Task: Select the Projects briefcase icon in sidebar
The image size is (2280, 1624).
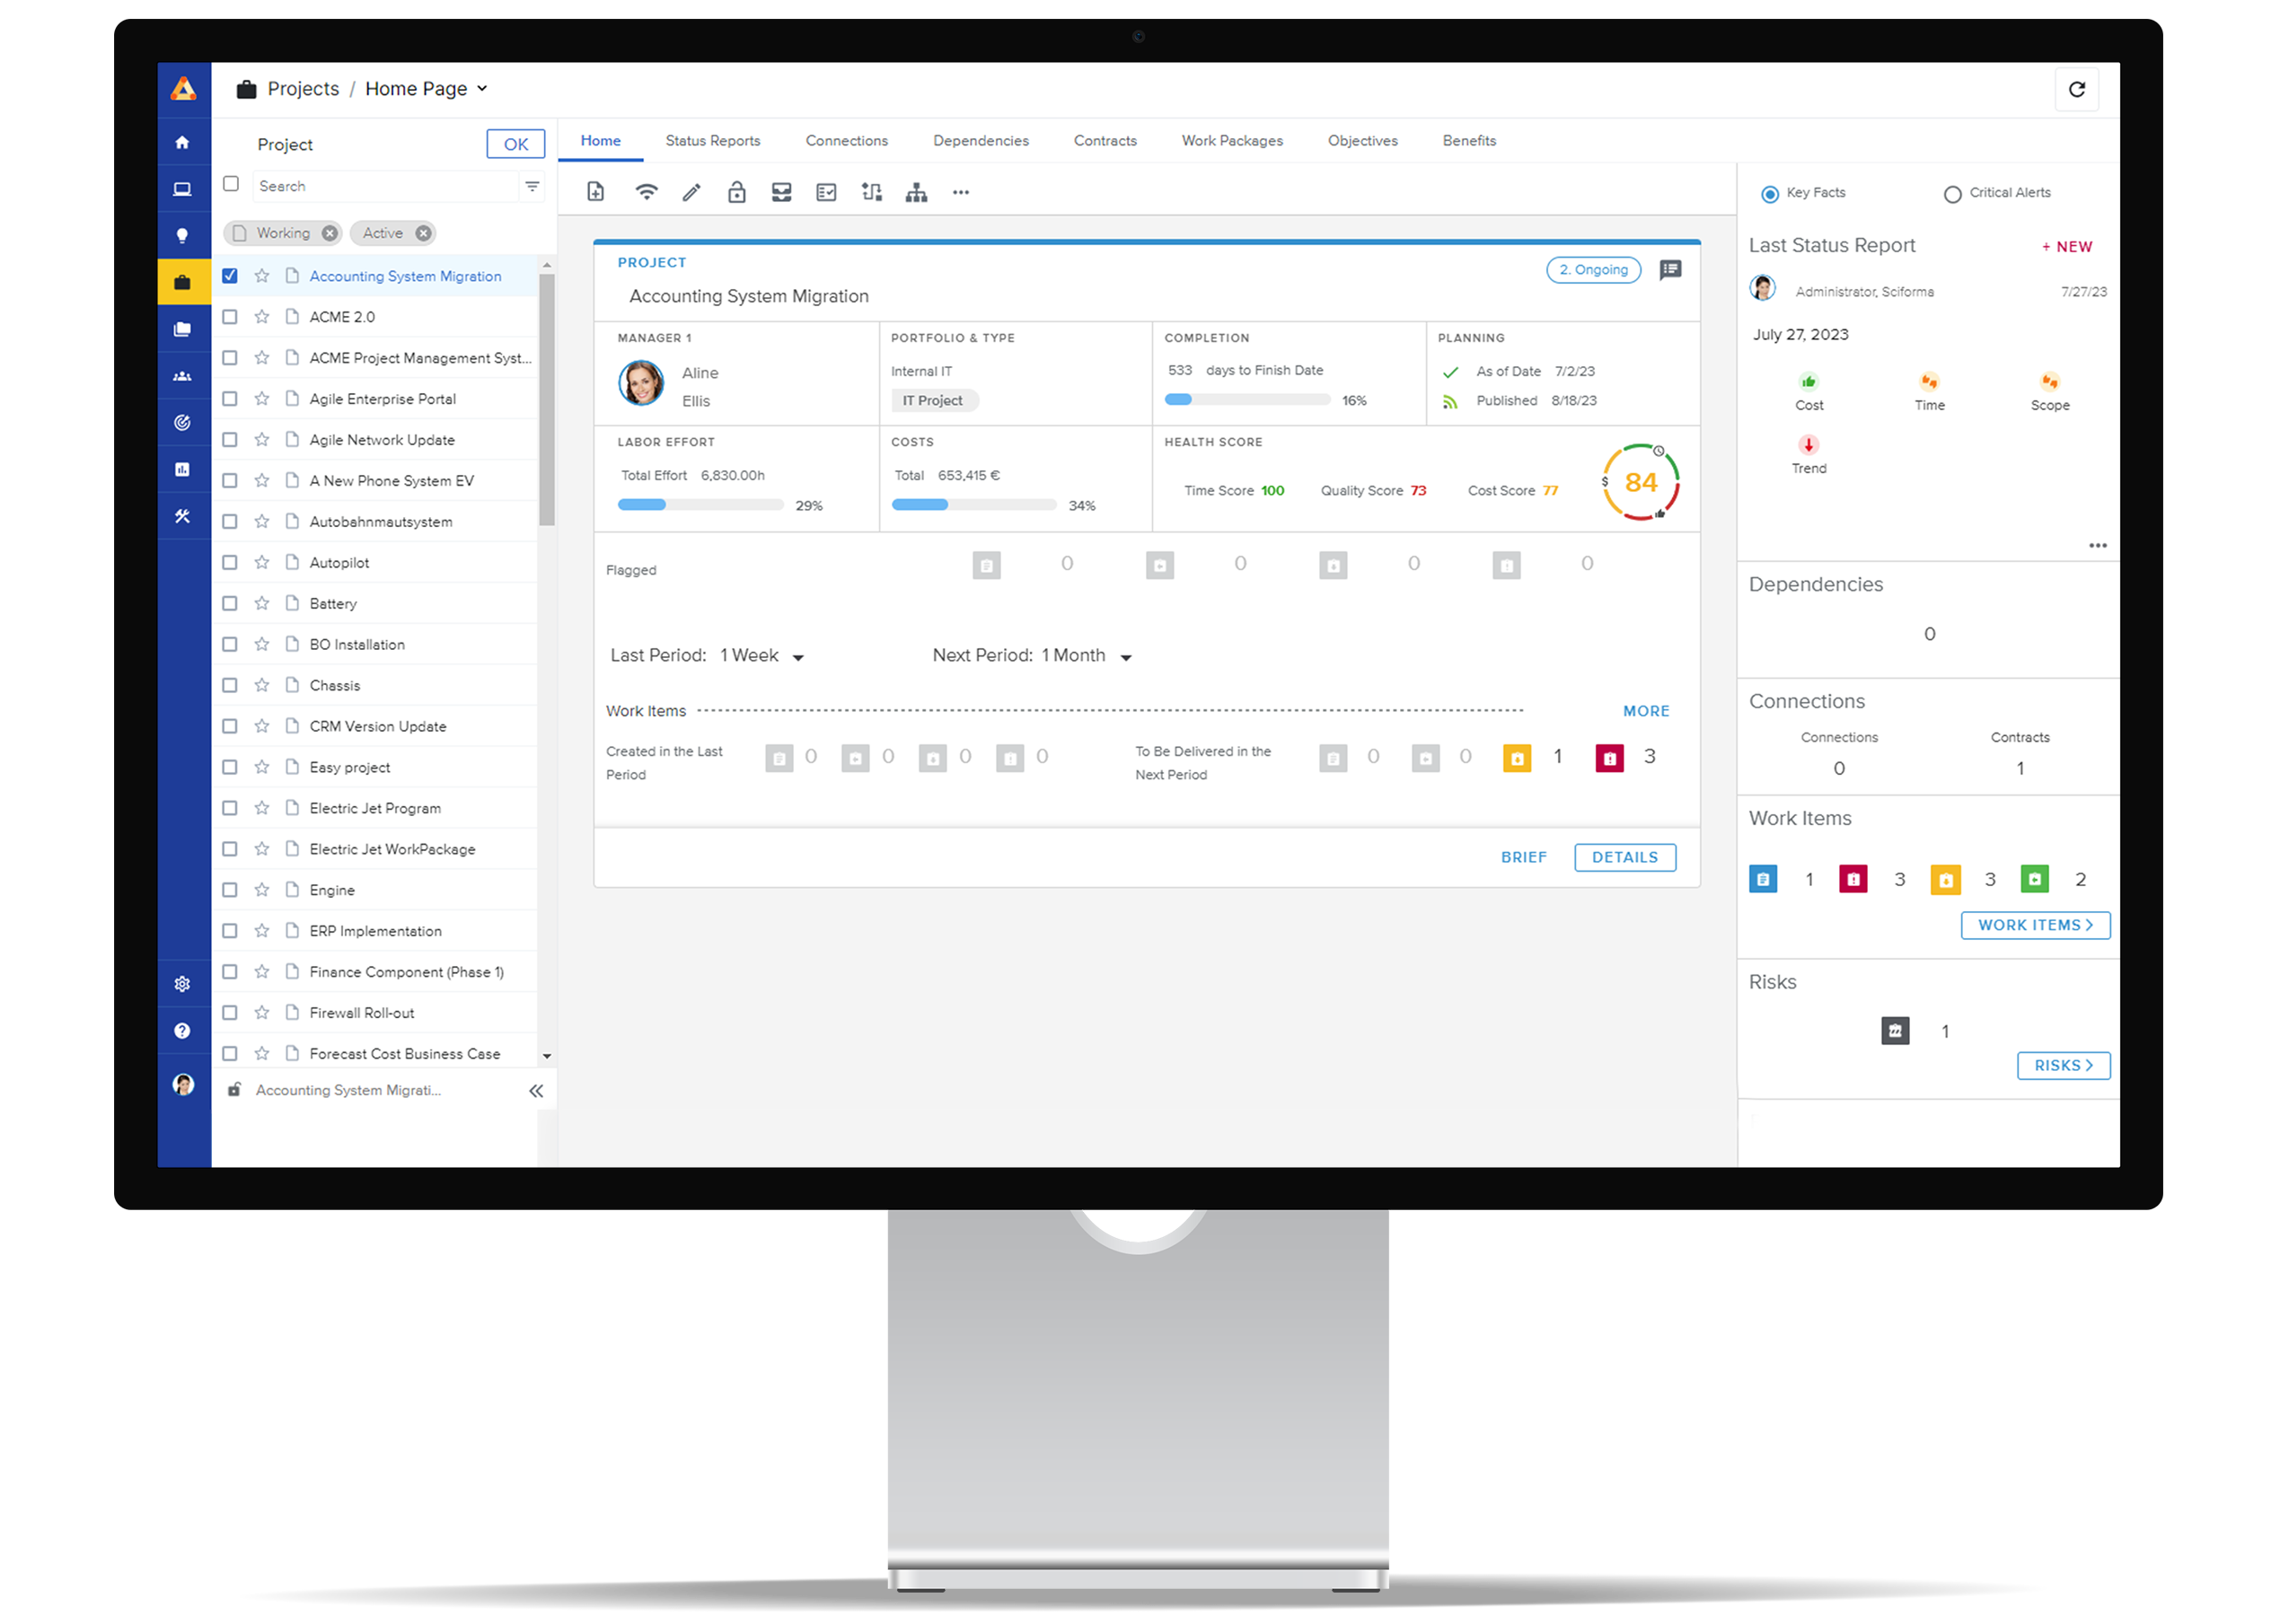Action: [x=184, y=281]
